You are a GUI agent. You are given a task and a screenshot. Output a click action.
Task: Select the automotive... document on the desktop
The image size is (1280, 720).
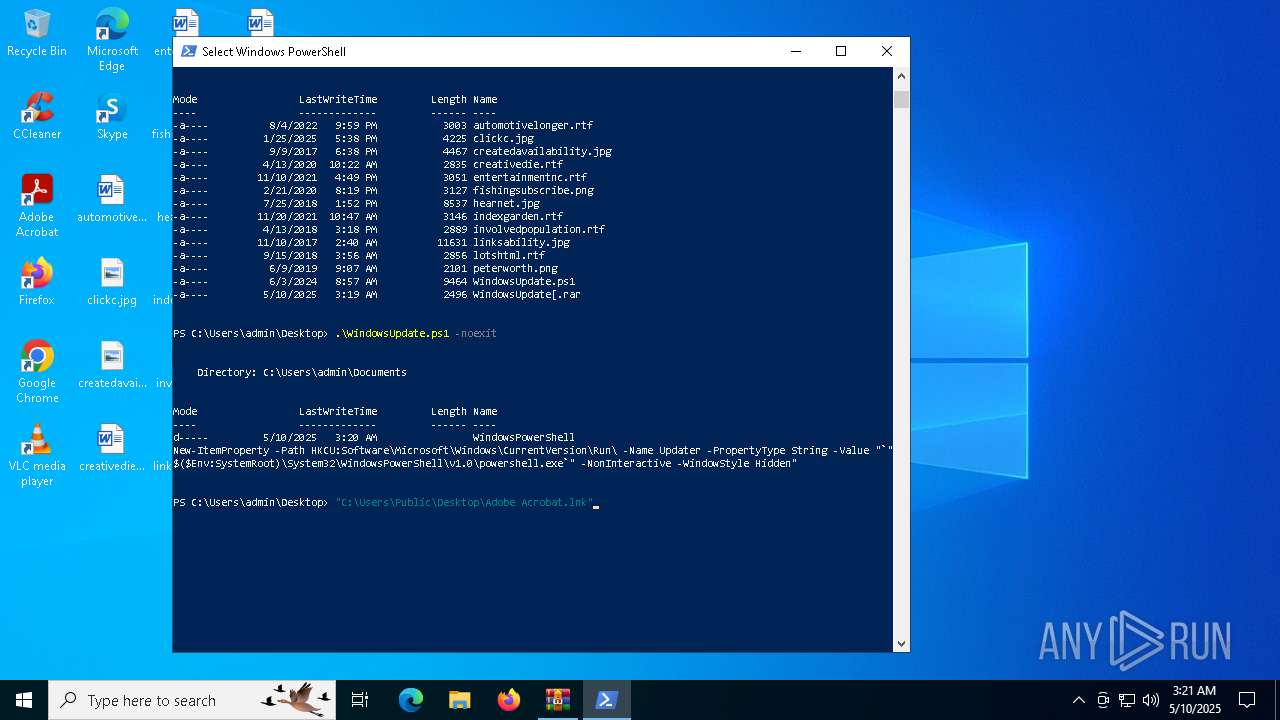coord(112,199)
